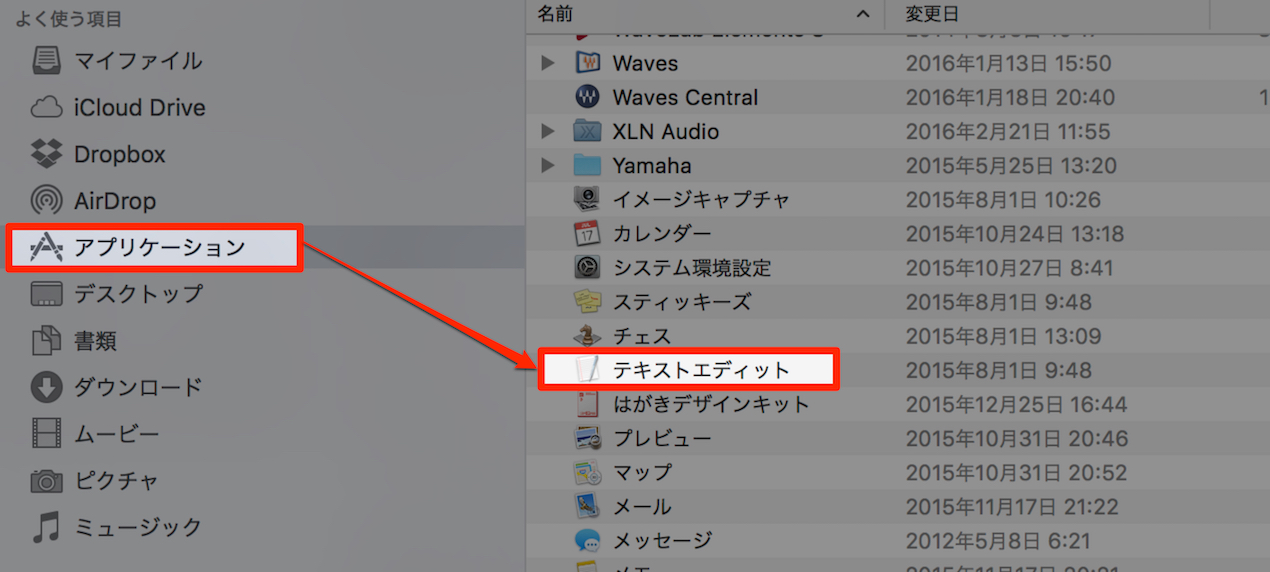Select date 2016年1月13日 15:50
This screenshot has height=572, width=1270.
[x=1008, y=63]
